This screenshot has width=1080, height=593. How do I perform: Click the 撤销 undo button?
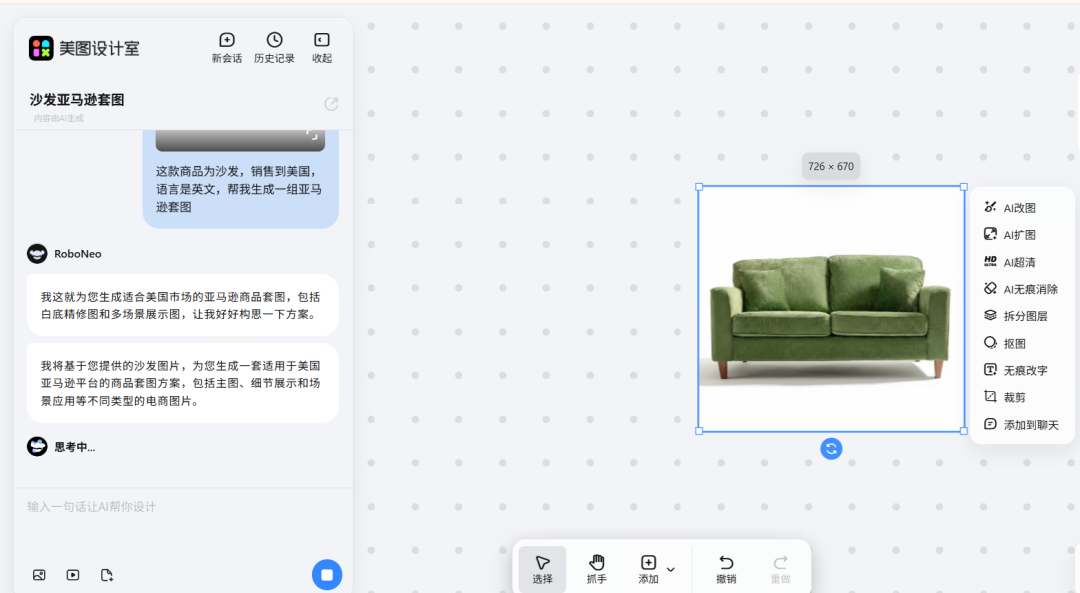727,565
